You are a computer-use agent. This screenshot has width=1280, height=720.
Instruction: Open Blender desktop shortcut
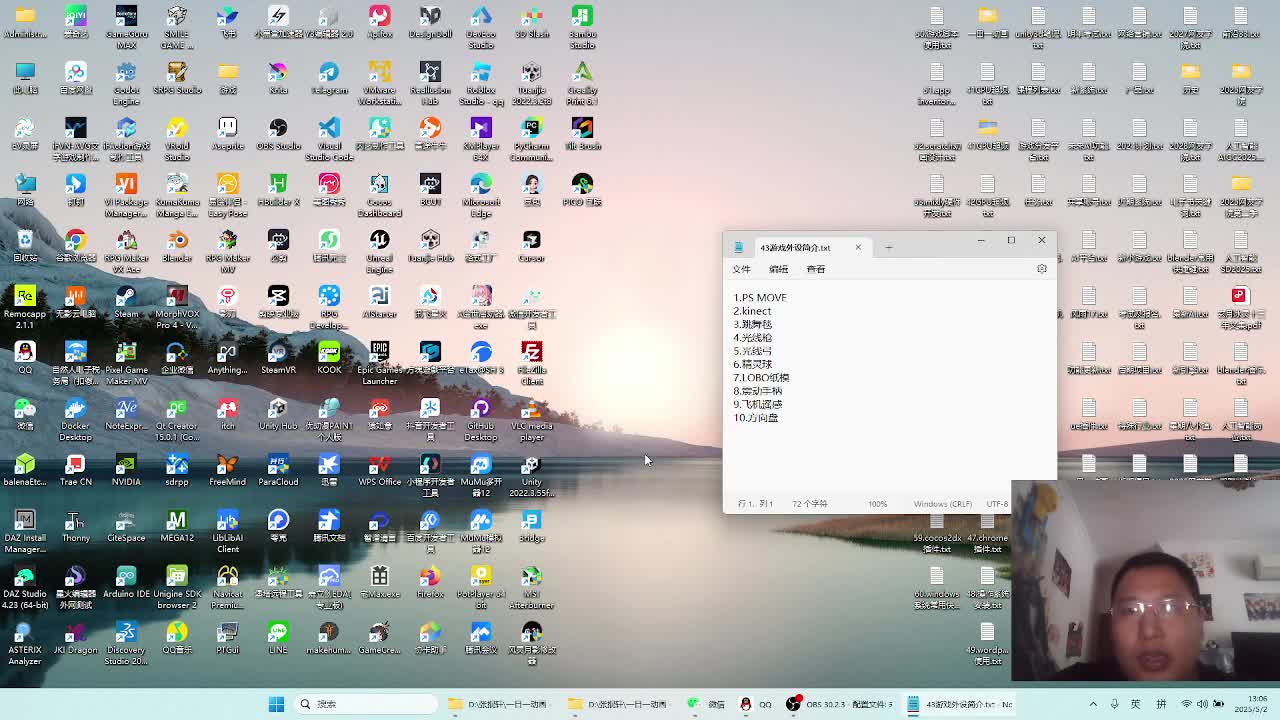pos(177,242)
